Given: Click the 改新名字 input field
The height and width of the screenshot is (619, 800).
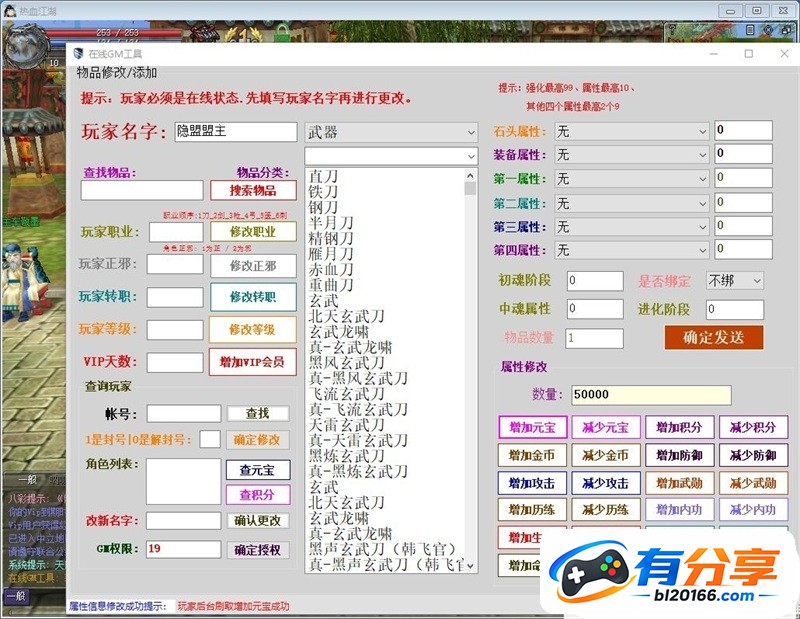Looking at the screenshot, I should tap(184, 521).
